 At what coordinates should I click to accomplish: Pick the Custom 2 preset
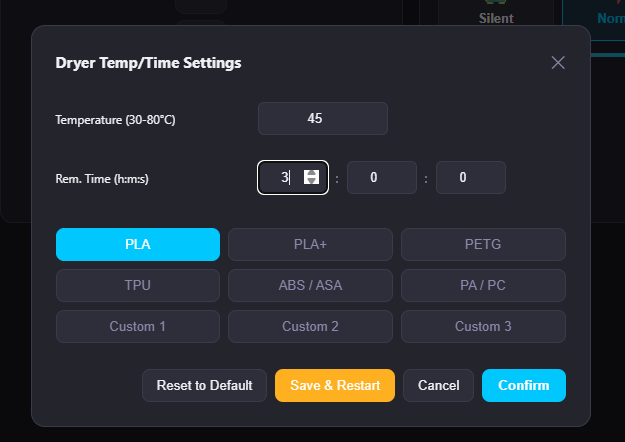click(x=310, y=326)
